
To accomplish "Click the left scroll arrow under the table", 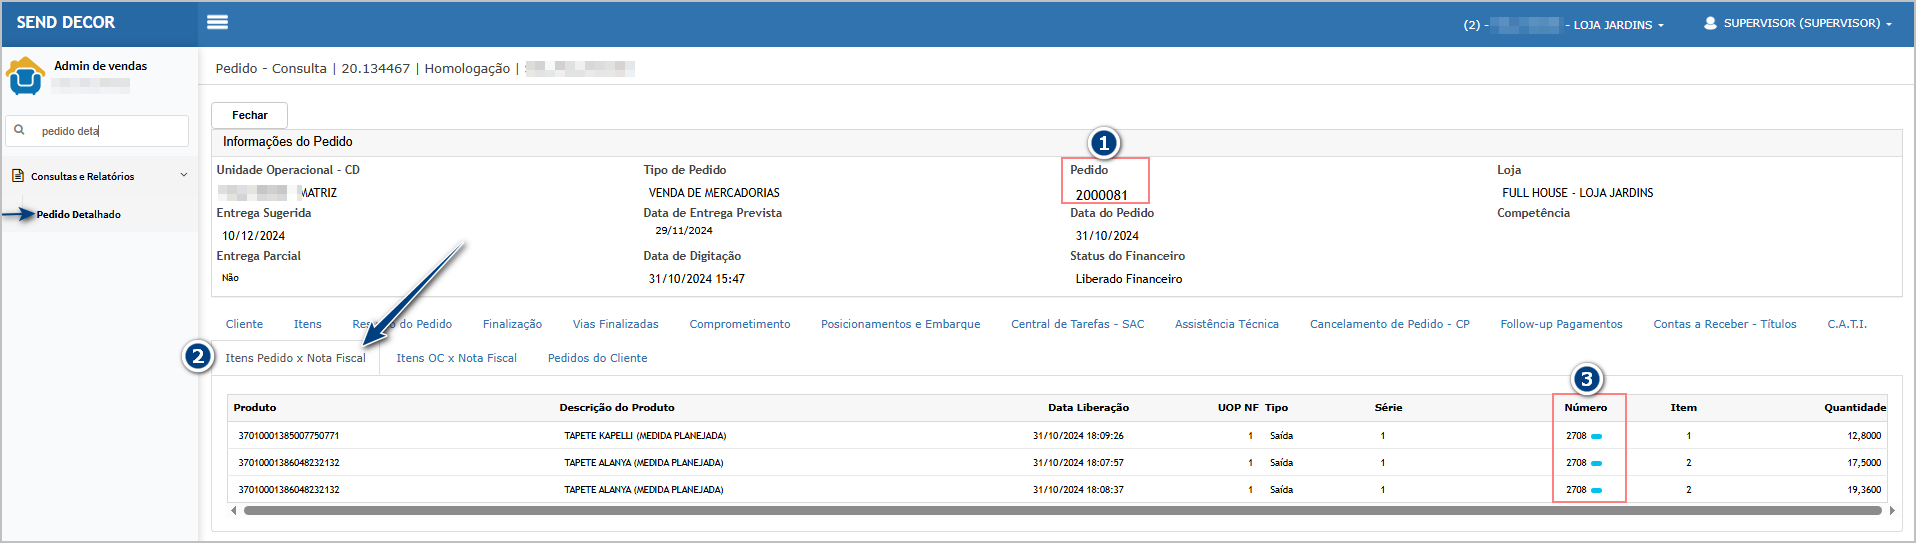I will (x=233, y=510).
